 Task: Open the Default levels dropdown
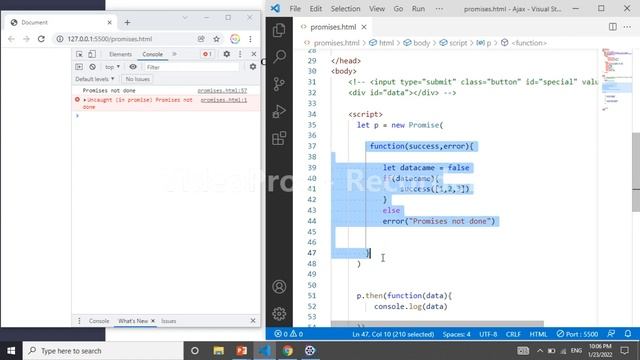point(95,79)
